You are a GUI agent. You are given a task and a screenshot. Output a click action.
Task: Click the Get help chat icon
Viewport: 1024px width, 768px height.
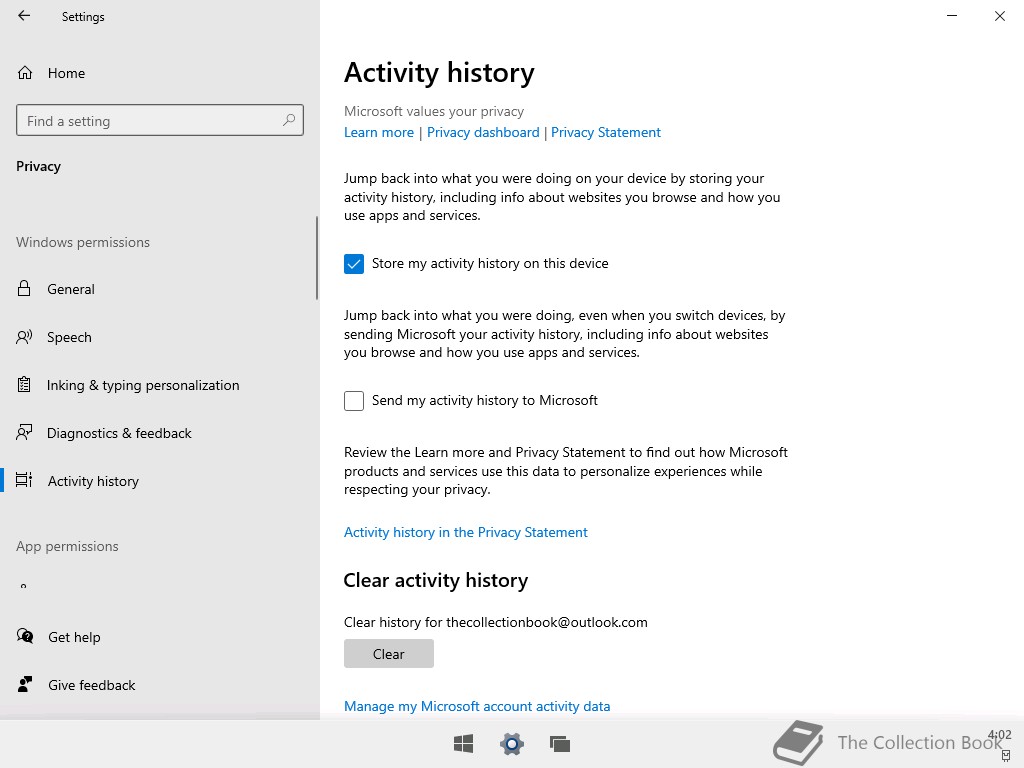(x=25, y=636)
